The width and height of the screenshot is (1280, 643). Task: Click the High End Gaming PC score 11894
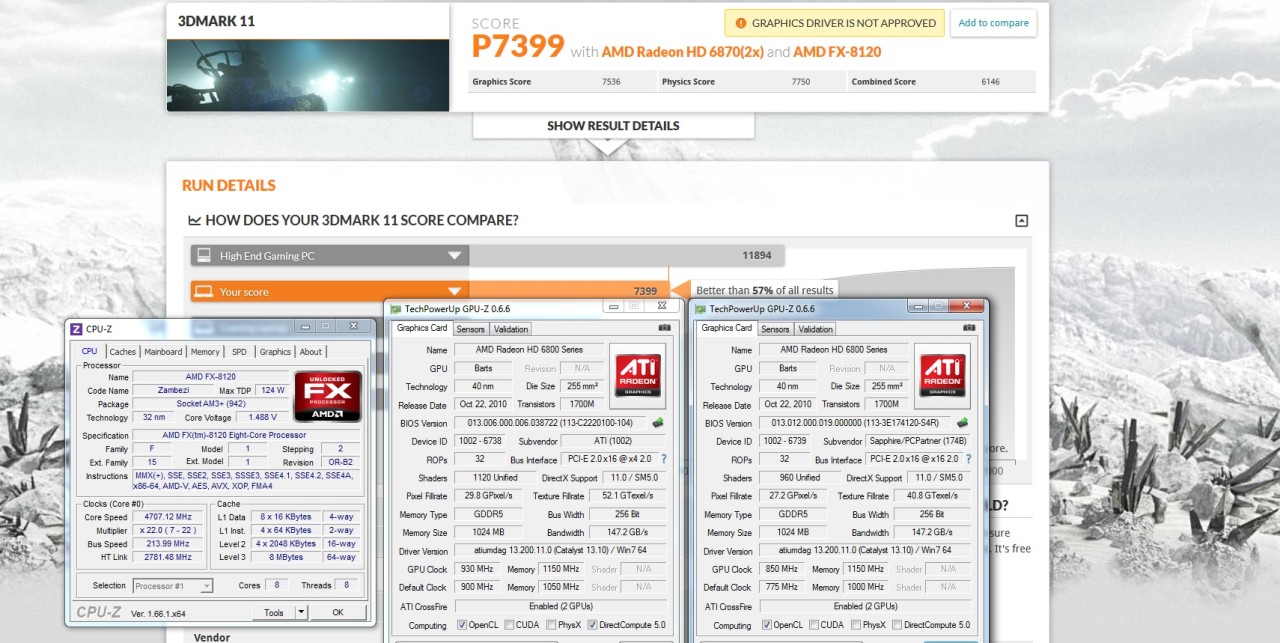tap(756, 256)
